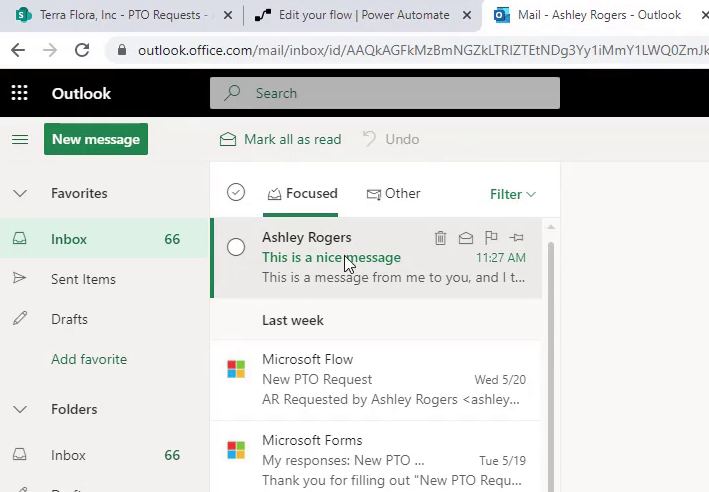Close the Terra Flora PTO Requests tab

point(228,15)
